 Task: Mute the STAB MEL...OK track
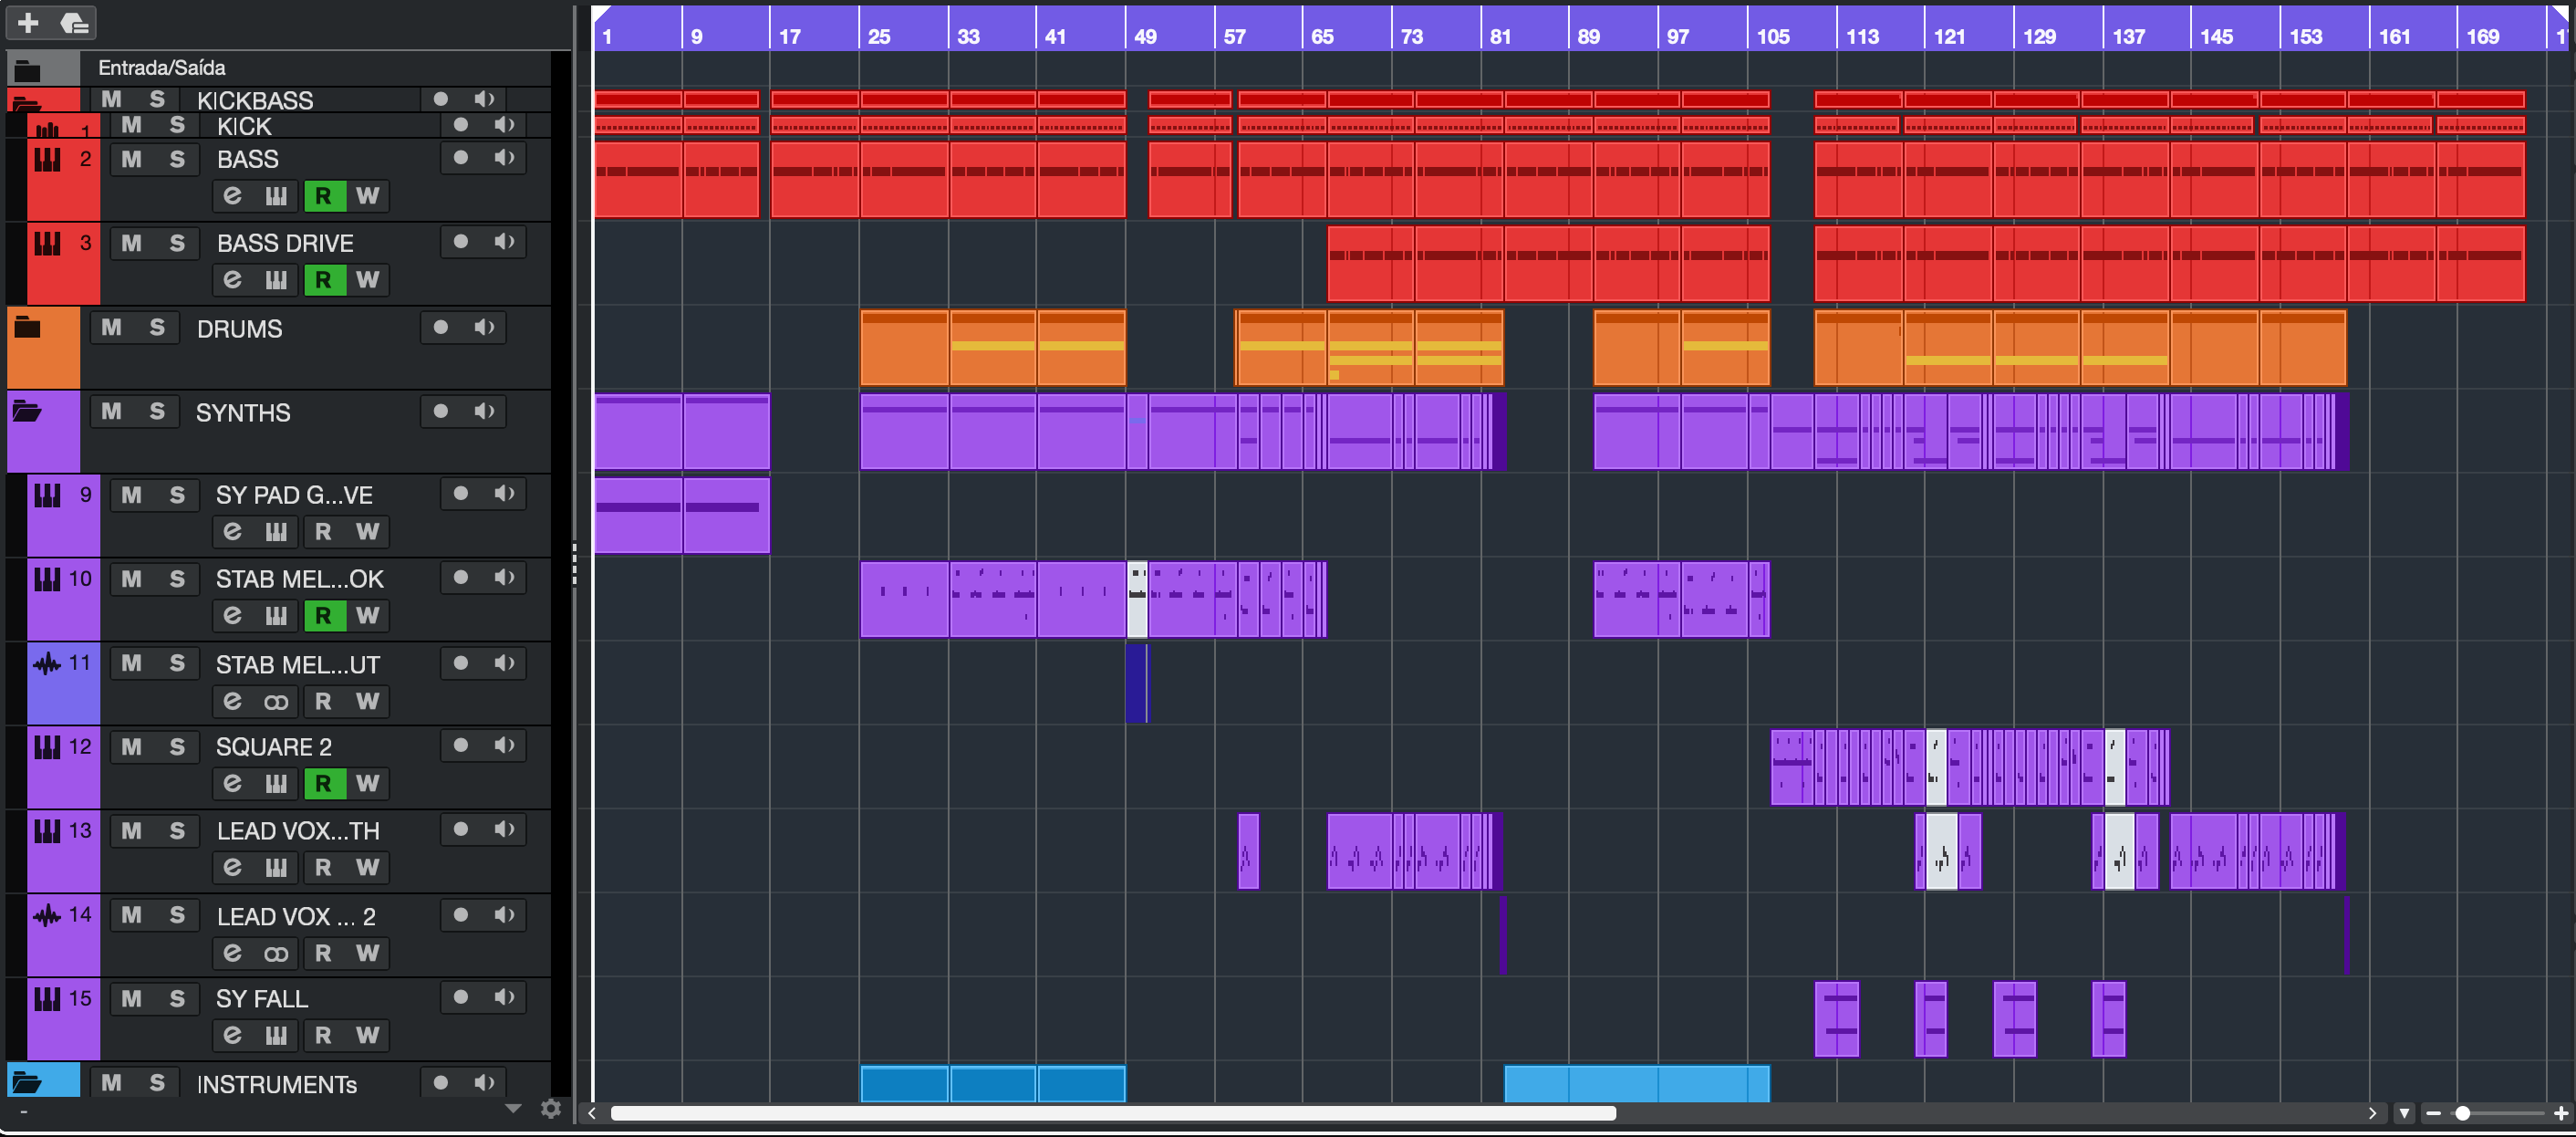point(131,579)
